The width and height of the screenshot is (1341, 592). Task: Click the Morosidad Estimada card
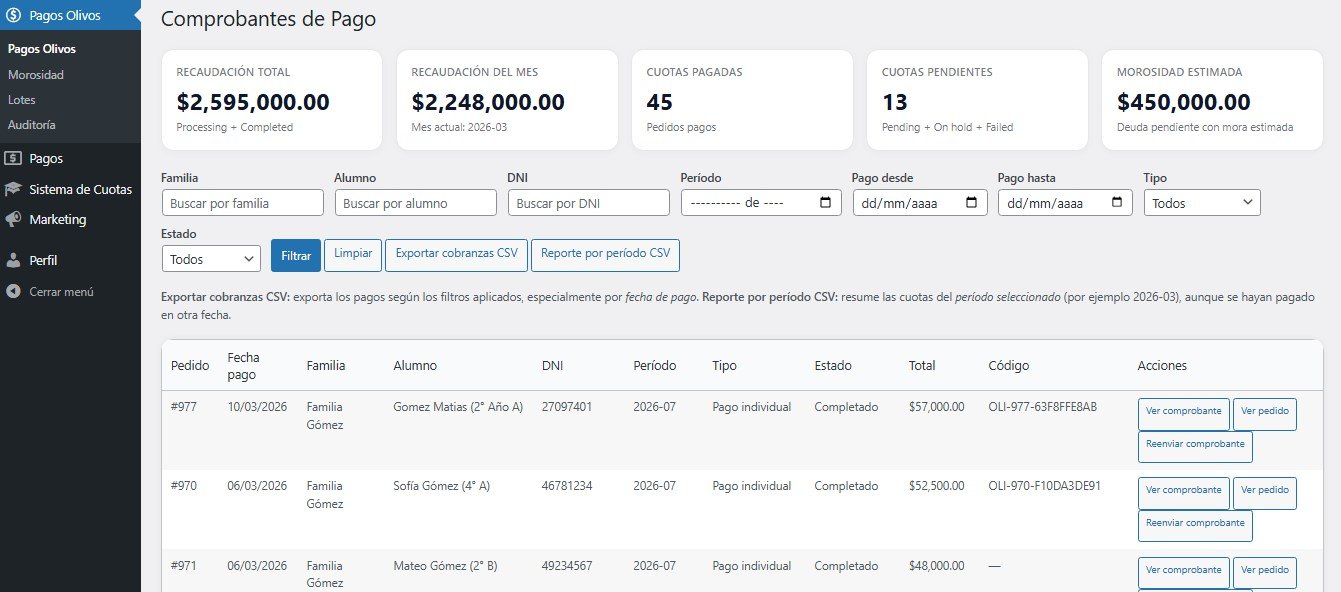(x=1212, y=100)
